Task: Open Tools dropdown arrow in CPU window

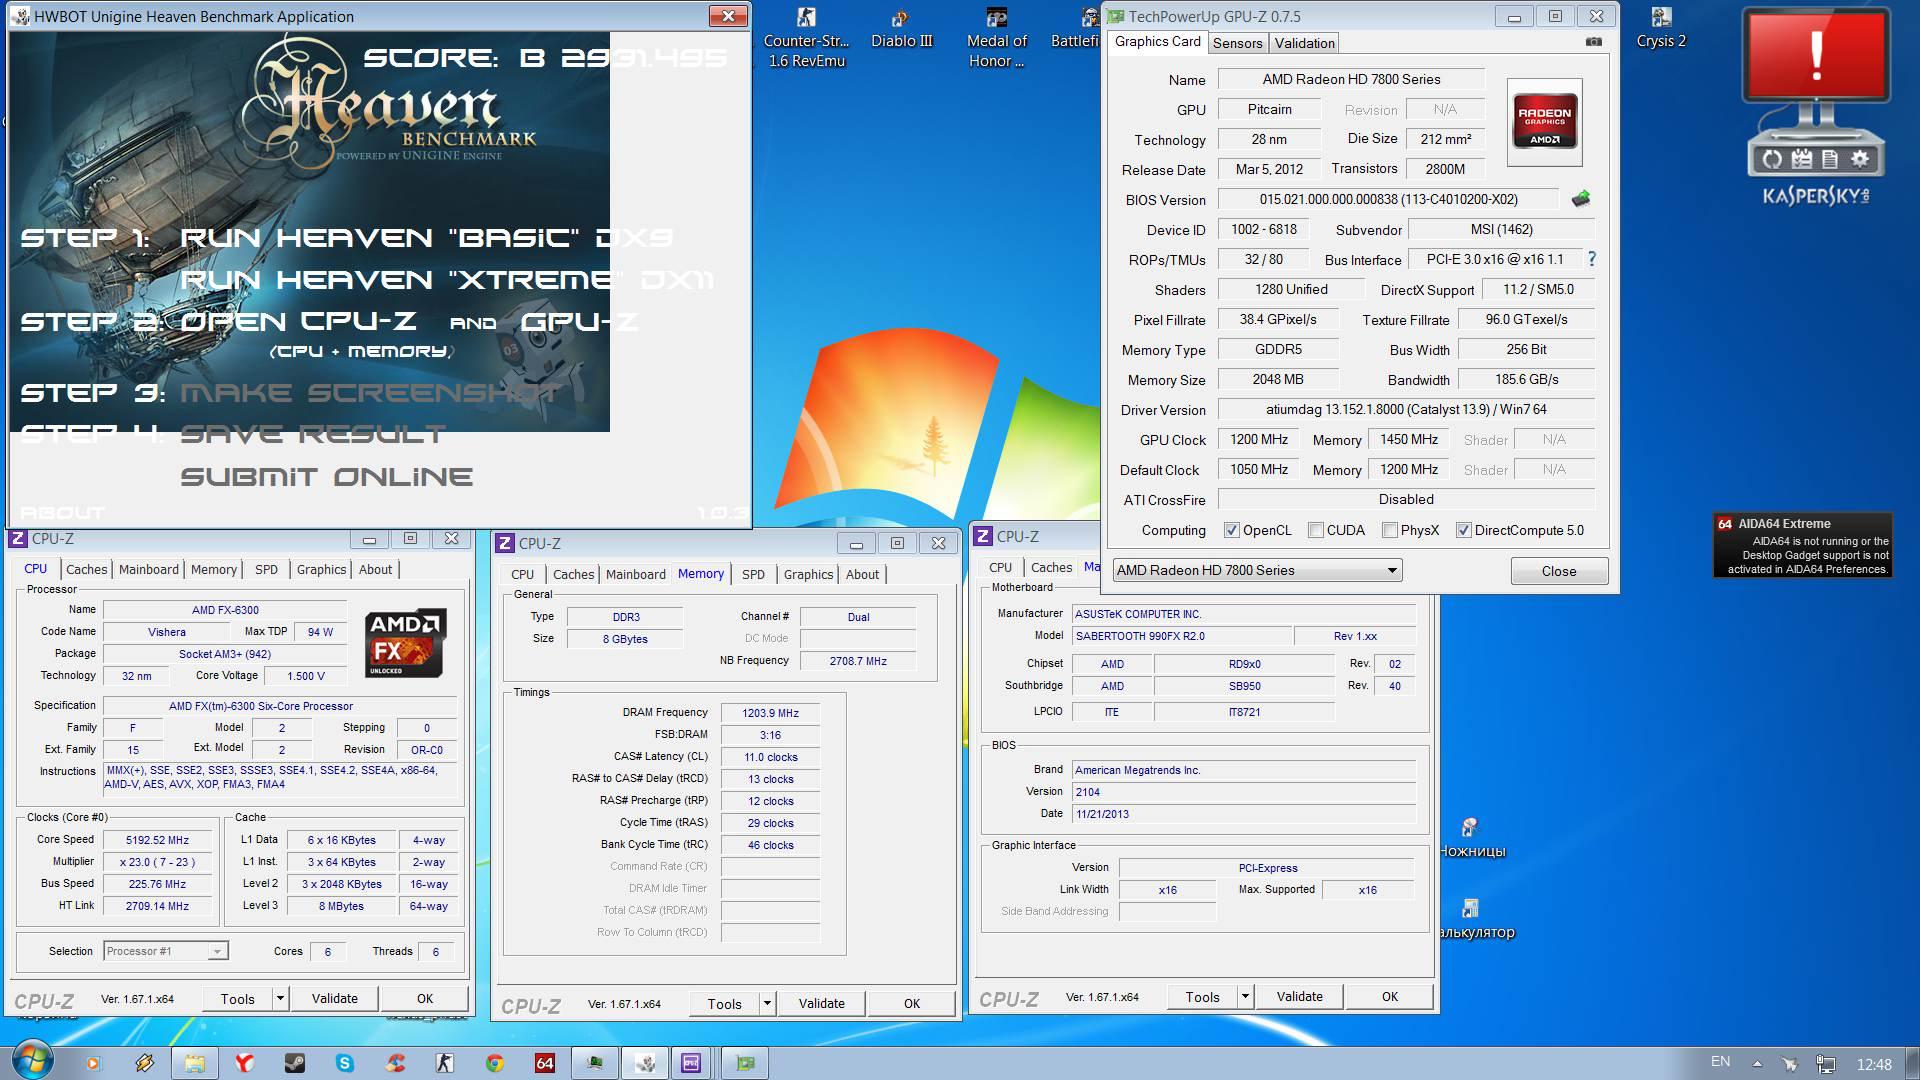Action: pos(281,998)
